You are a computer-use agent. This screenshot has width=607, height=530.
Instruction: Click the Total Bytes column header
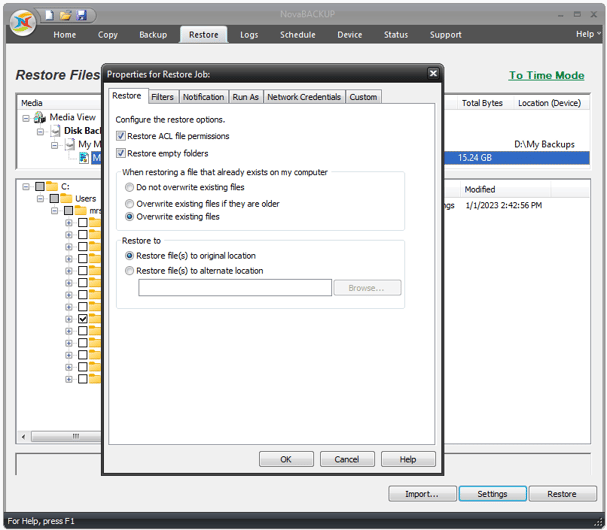(x=482, y=103)
